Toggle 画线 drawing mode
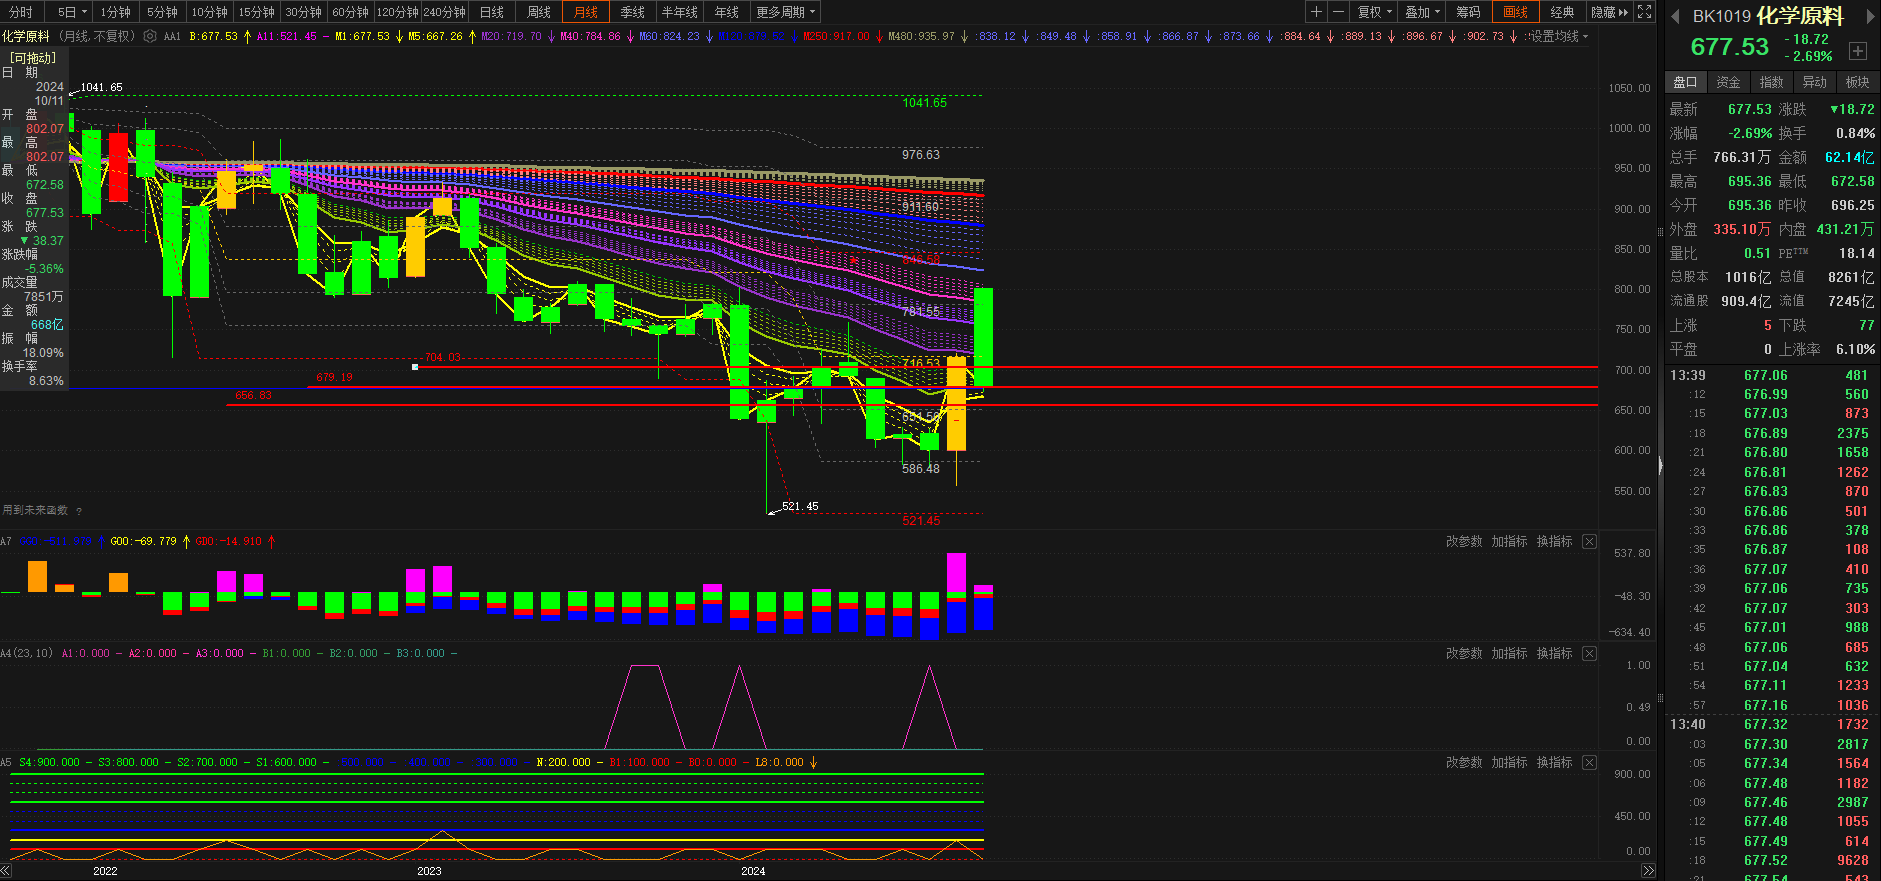This screenshot has width=1881, height=881. (1515, 12)
